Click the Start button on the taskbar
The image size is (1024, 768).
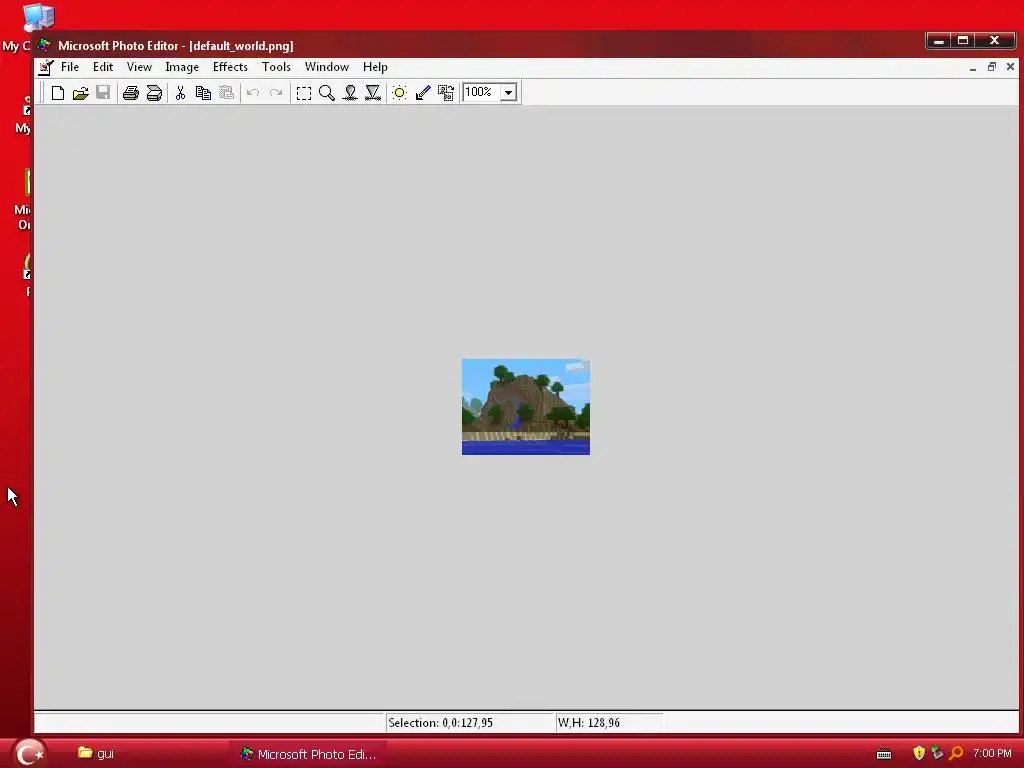pos(29,754)
